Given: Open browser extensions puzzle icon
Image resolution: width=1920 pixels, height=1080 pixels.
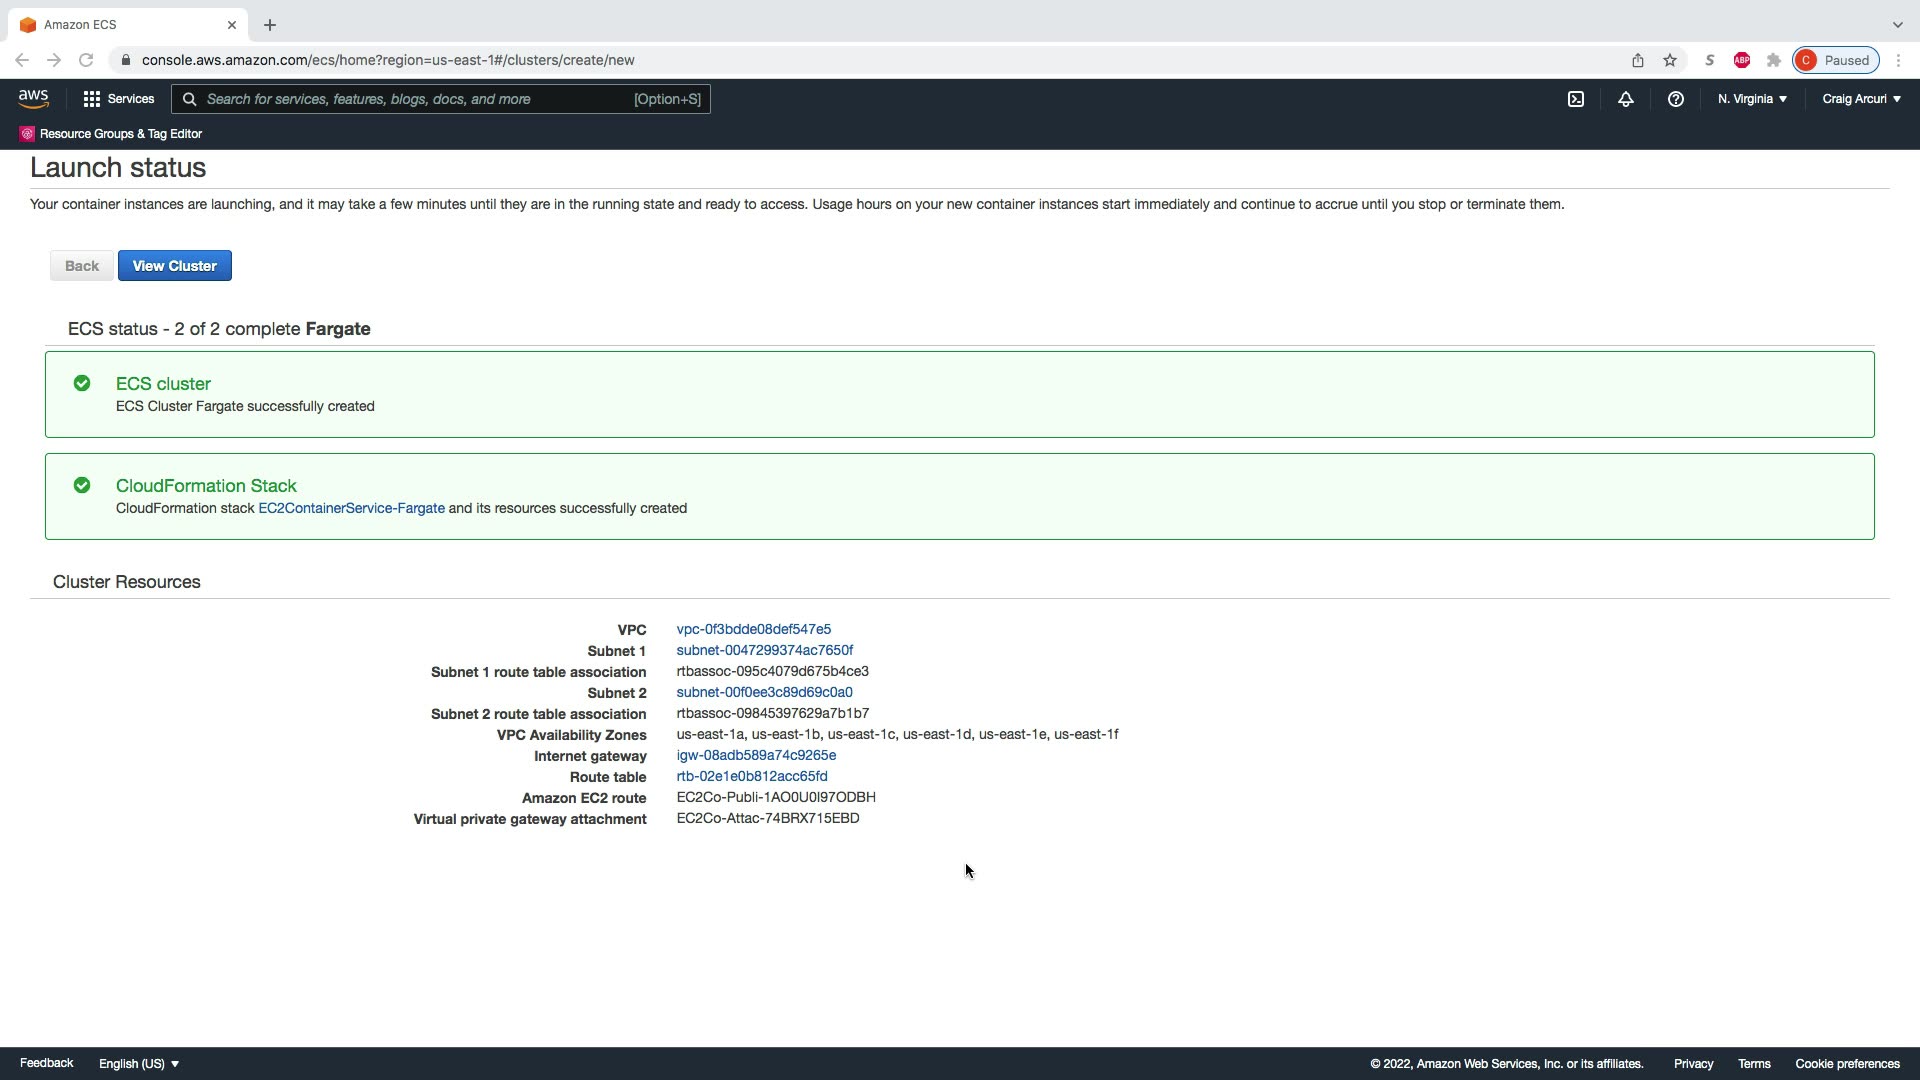Looking at the screenshot, I should click(1773, 60).
